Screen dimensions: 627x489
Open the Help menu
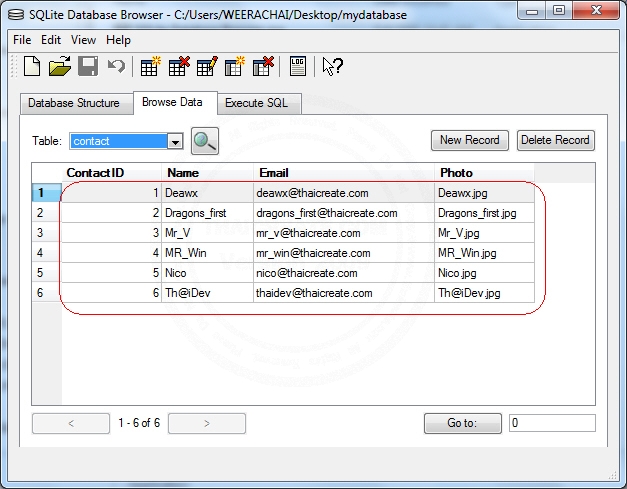click(x=118, y=40)
